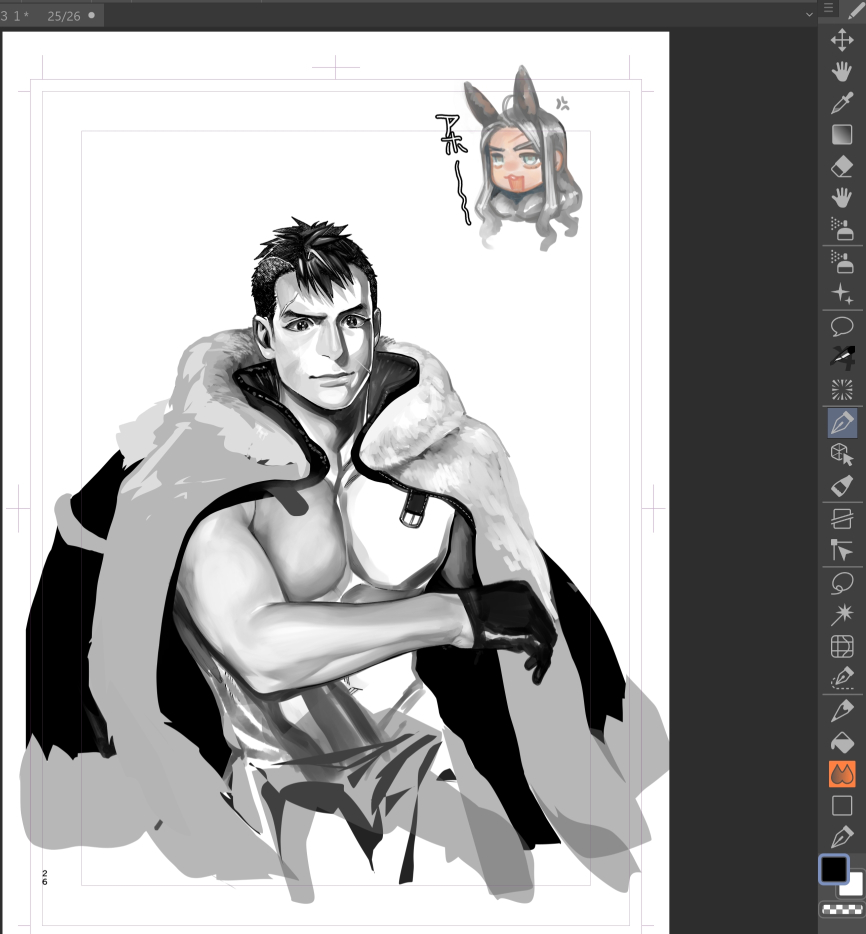Select the radial focus lines tool
866x934 pixels.
pyautogui.click(x=842, y=390)
